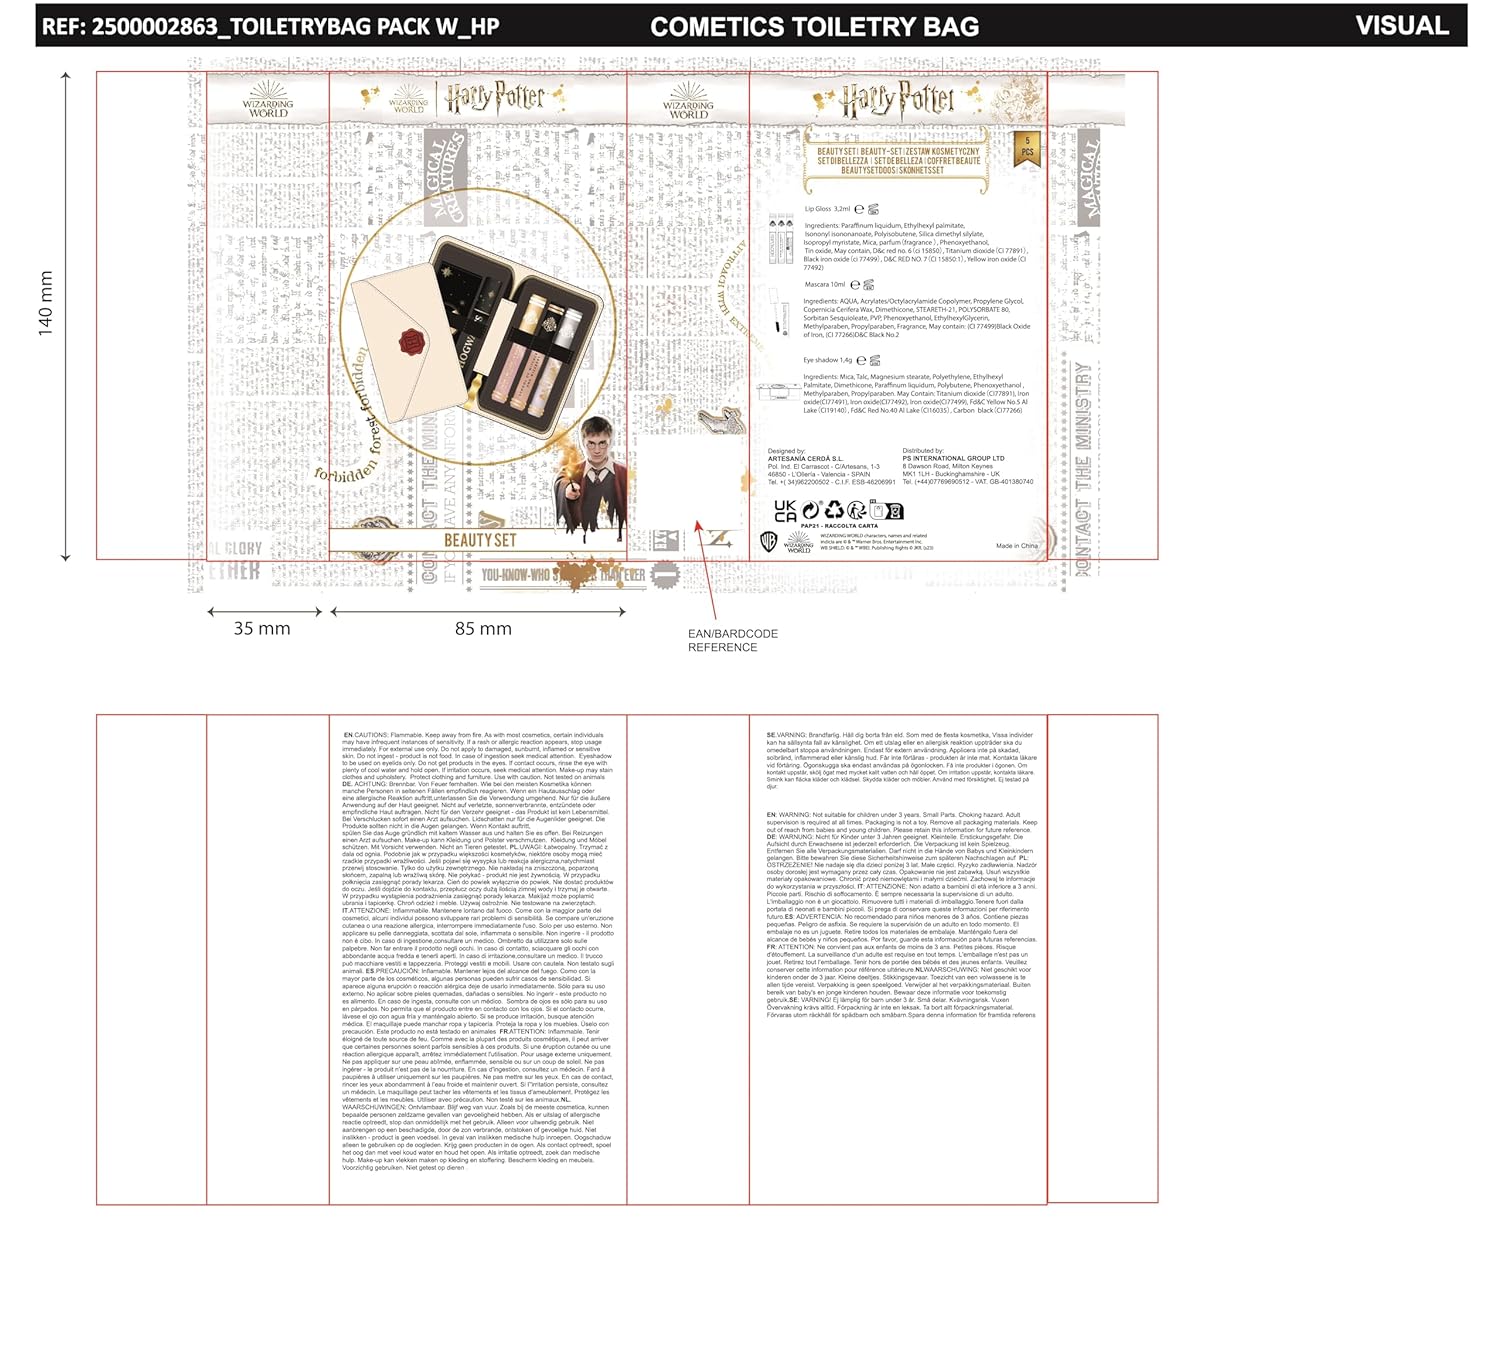The height and width of the screenshot is (1356, 1500).
Task: Click the UKCA conformity mark
Action: click(785, 511)
